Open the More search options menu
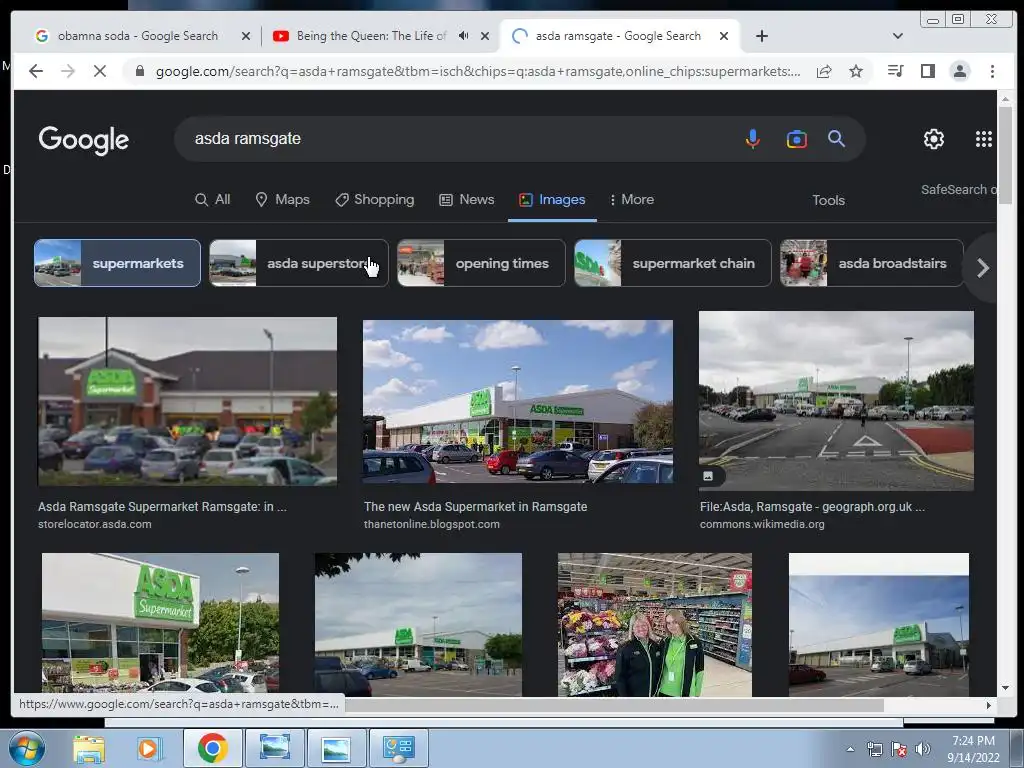1024x768 pixels. point(631,200)
